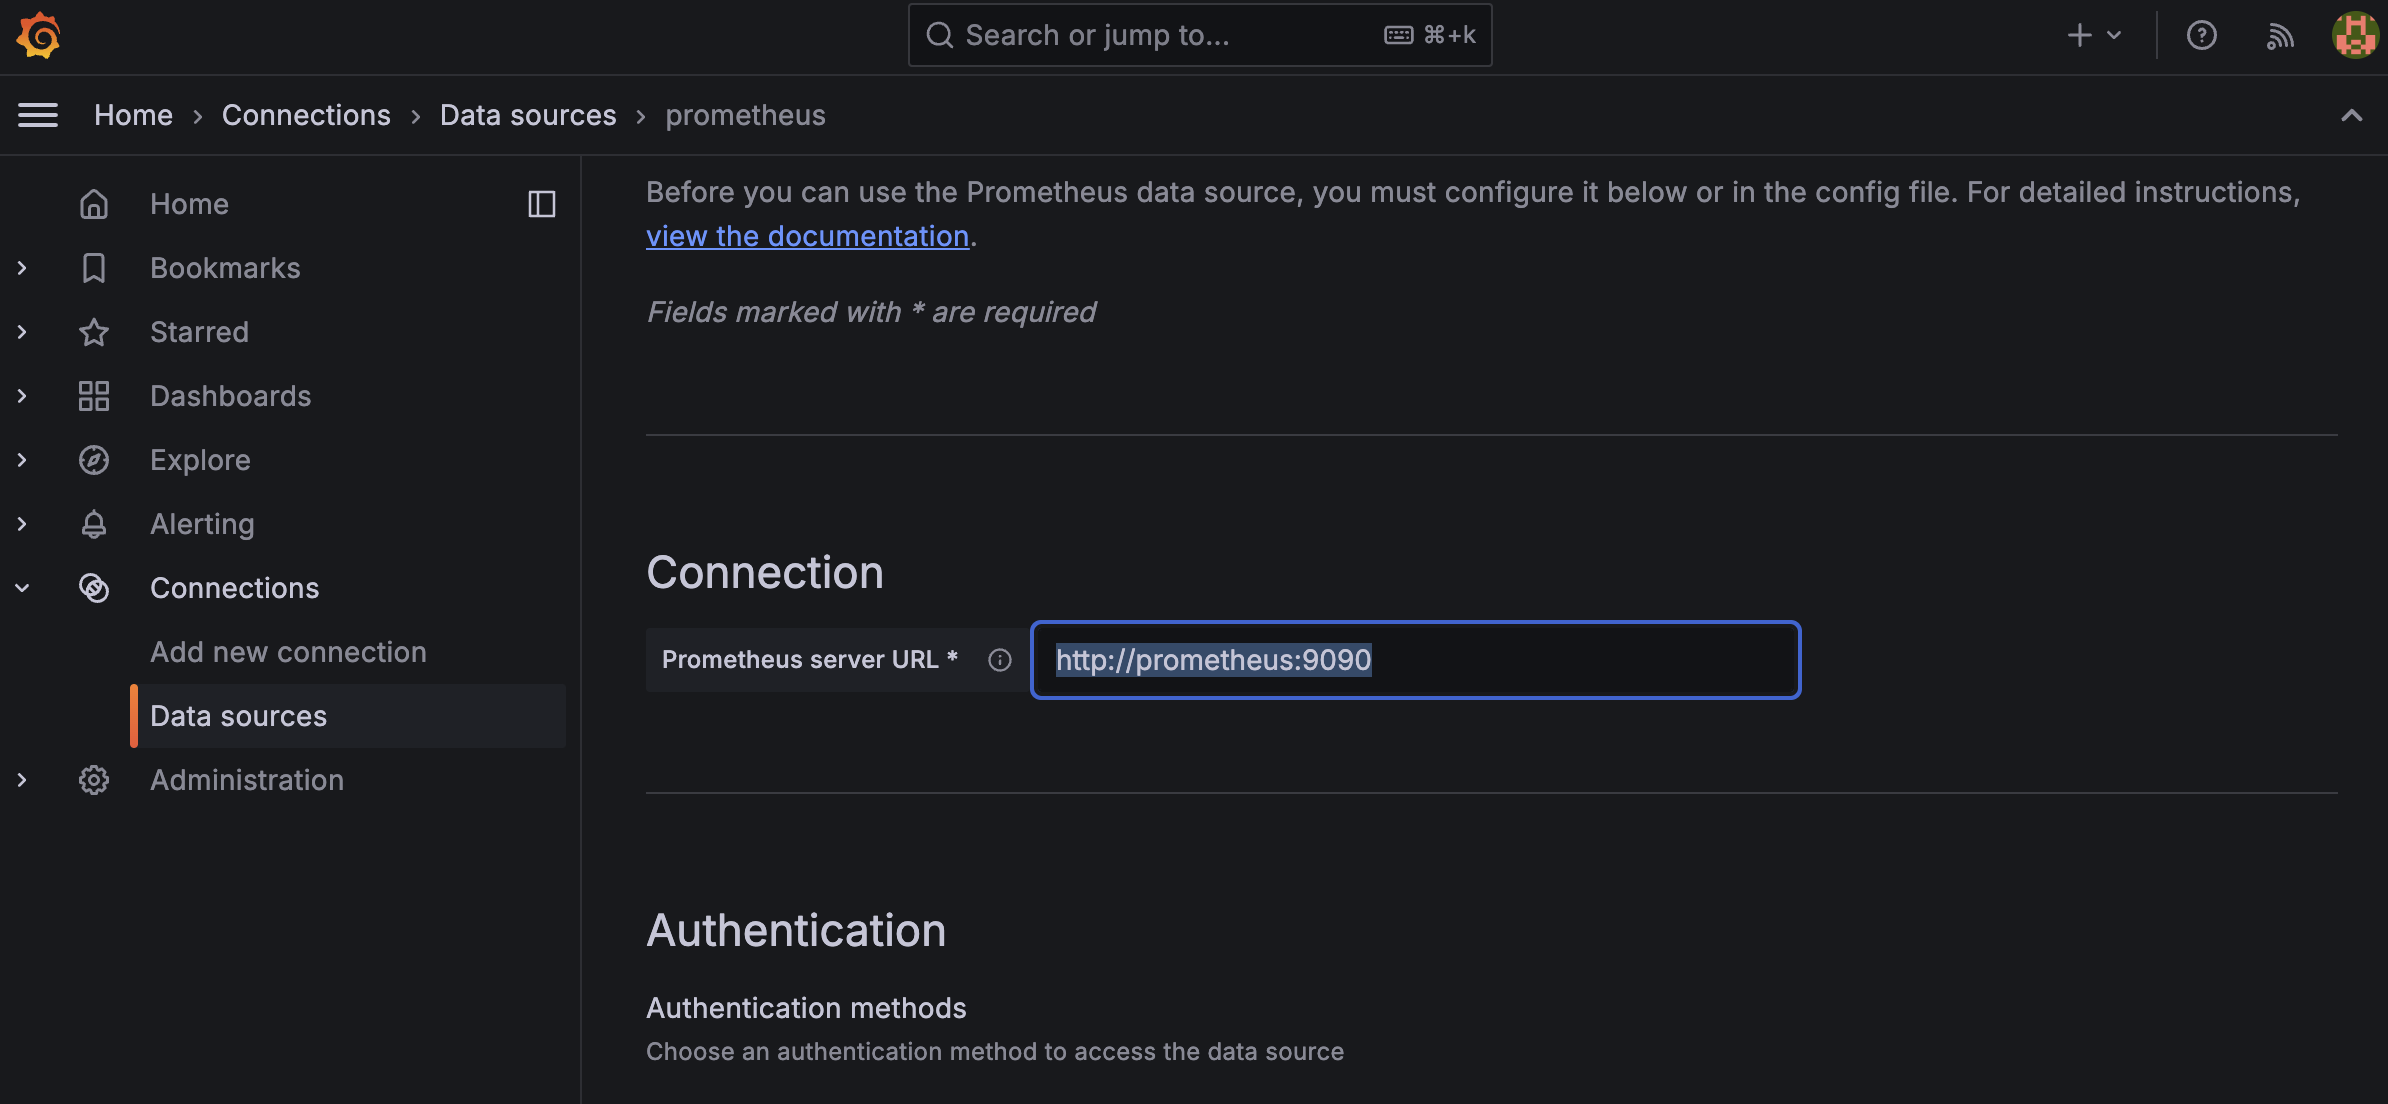Image resolution: width=2388 pixels, height=1104 pixels.
Task: Click the search magnifier icon
Action: [x=939, y=35]
